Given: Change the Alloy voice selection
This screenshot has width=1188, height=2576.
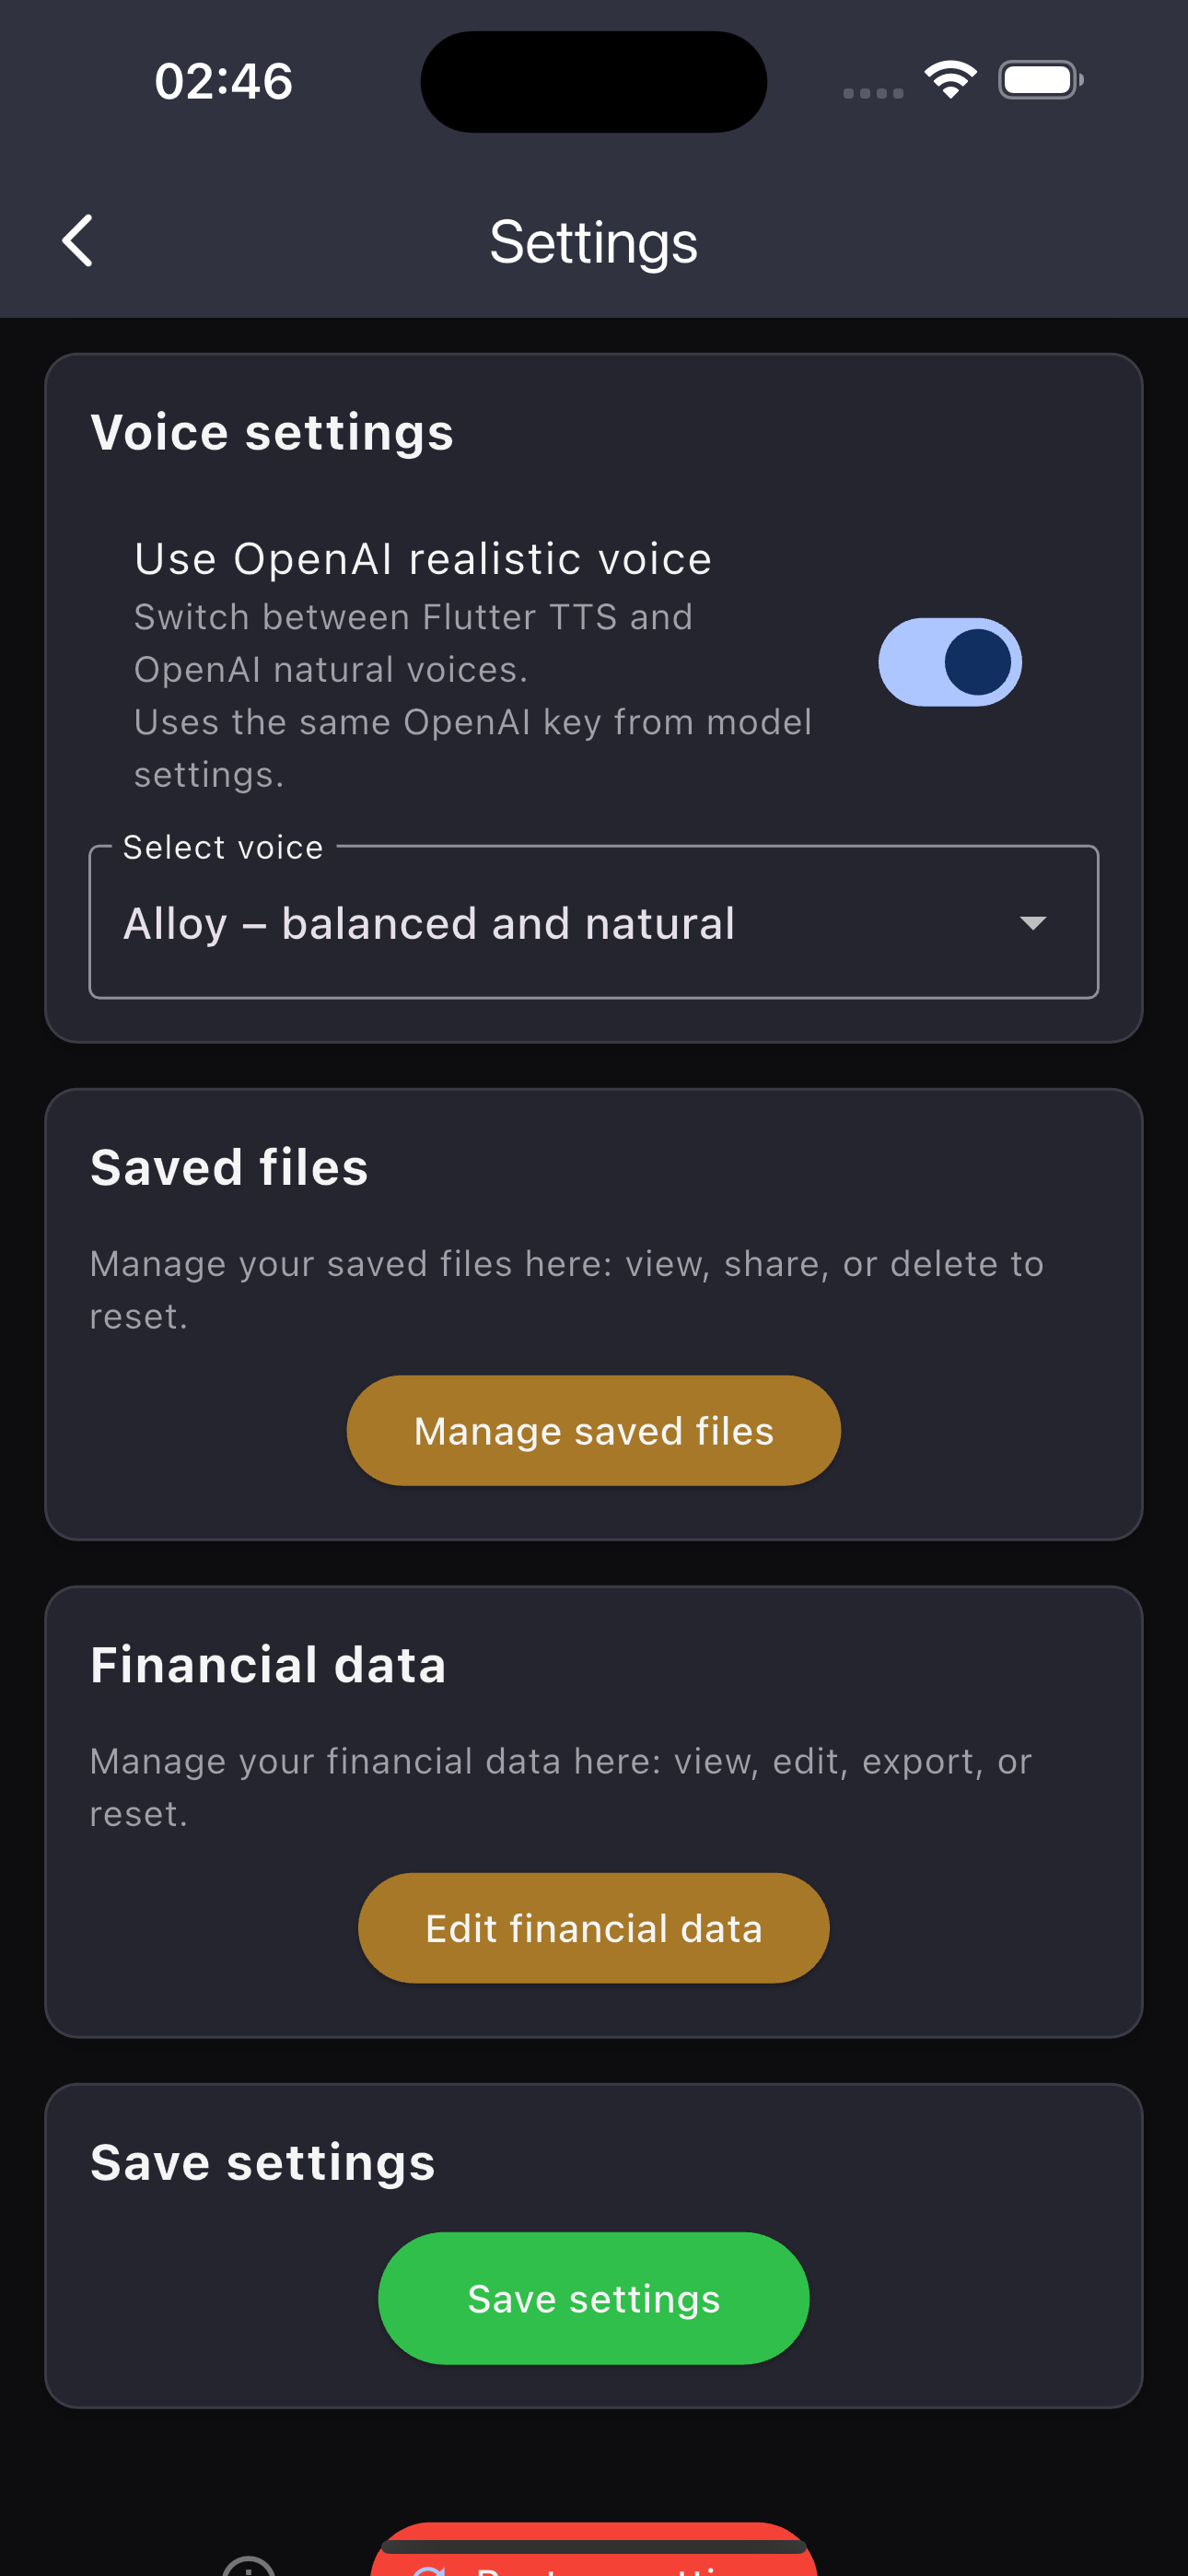Looking at the screenshot, I should (x=594, y=922).
